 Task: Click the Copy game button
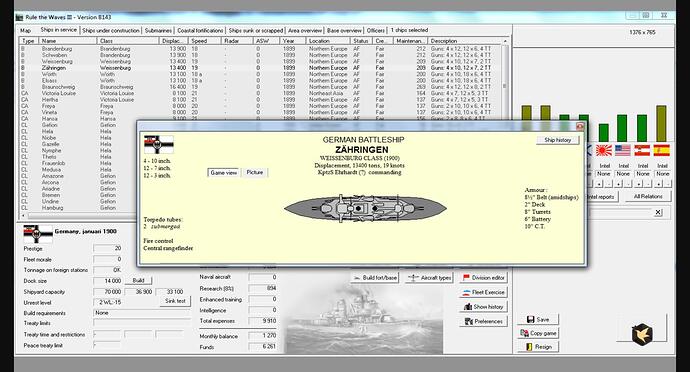[x=538, y=333]
